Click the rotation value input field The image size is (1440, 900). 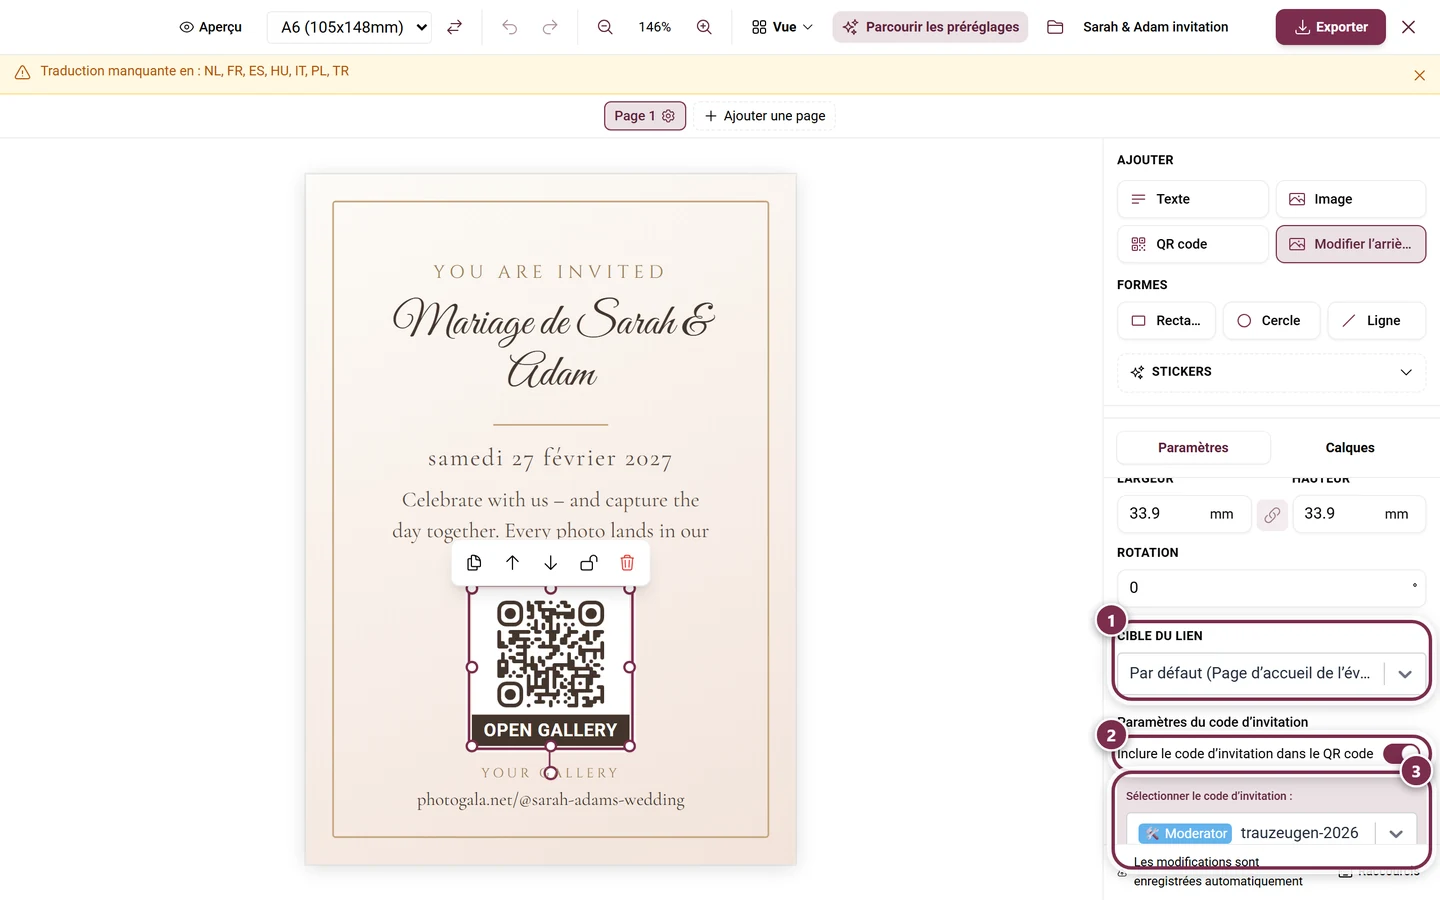pyautogui.click(x=1271, y=588)
